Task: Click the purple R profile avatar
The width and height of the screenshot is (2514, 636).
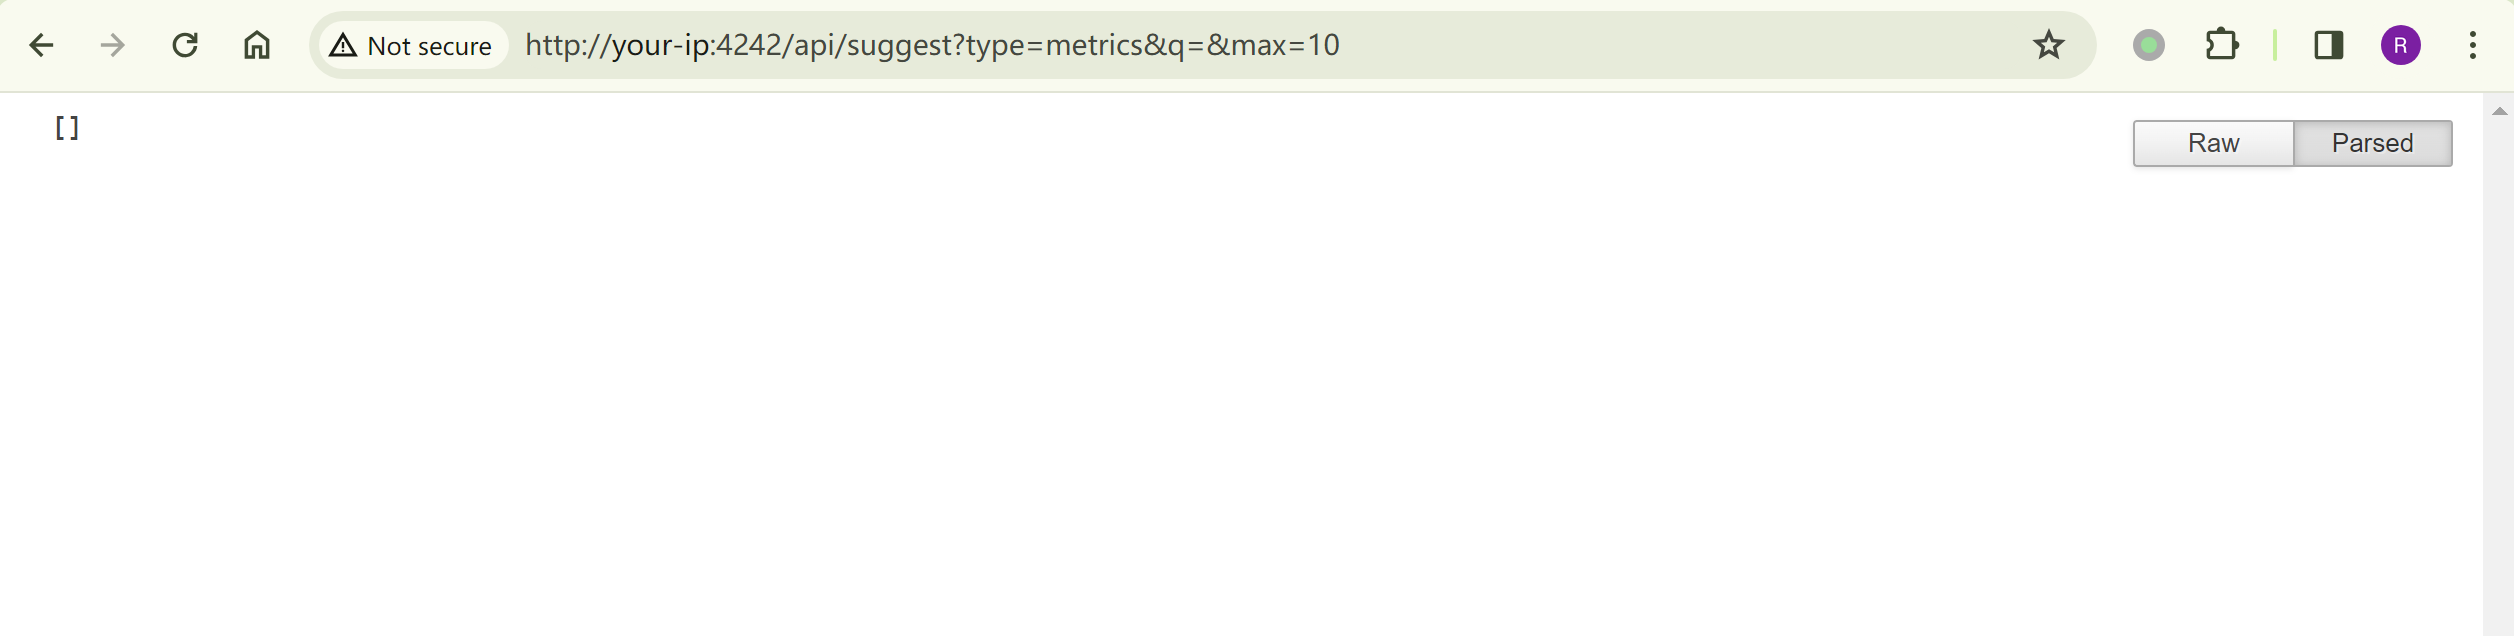Action: tap(2401, 45)
